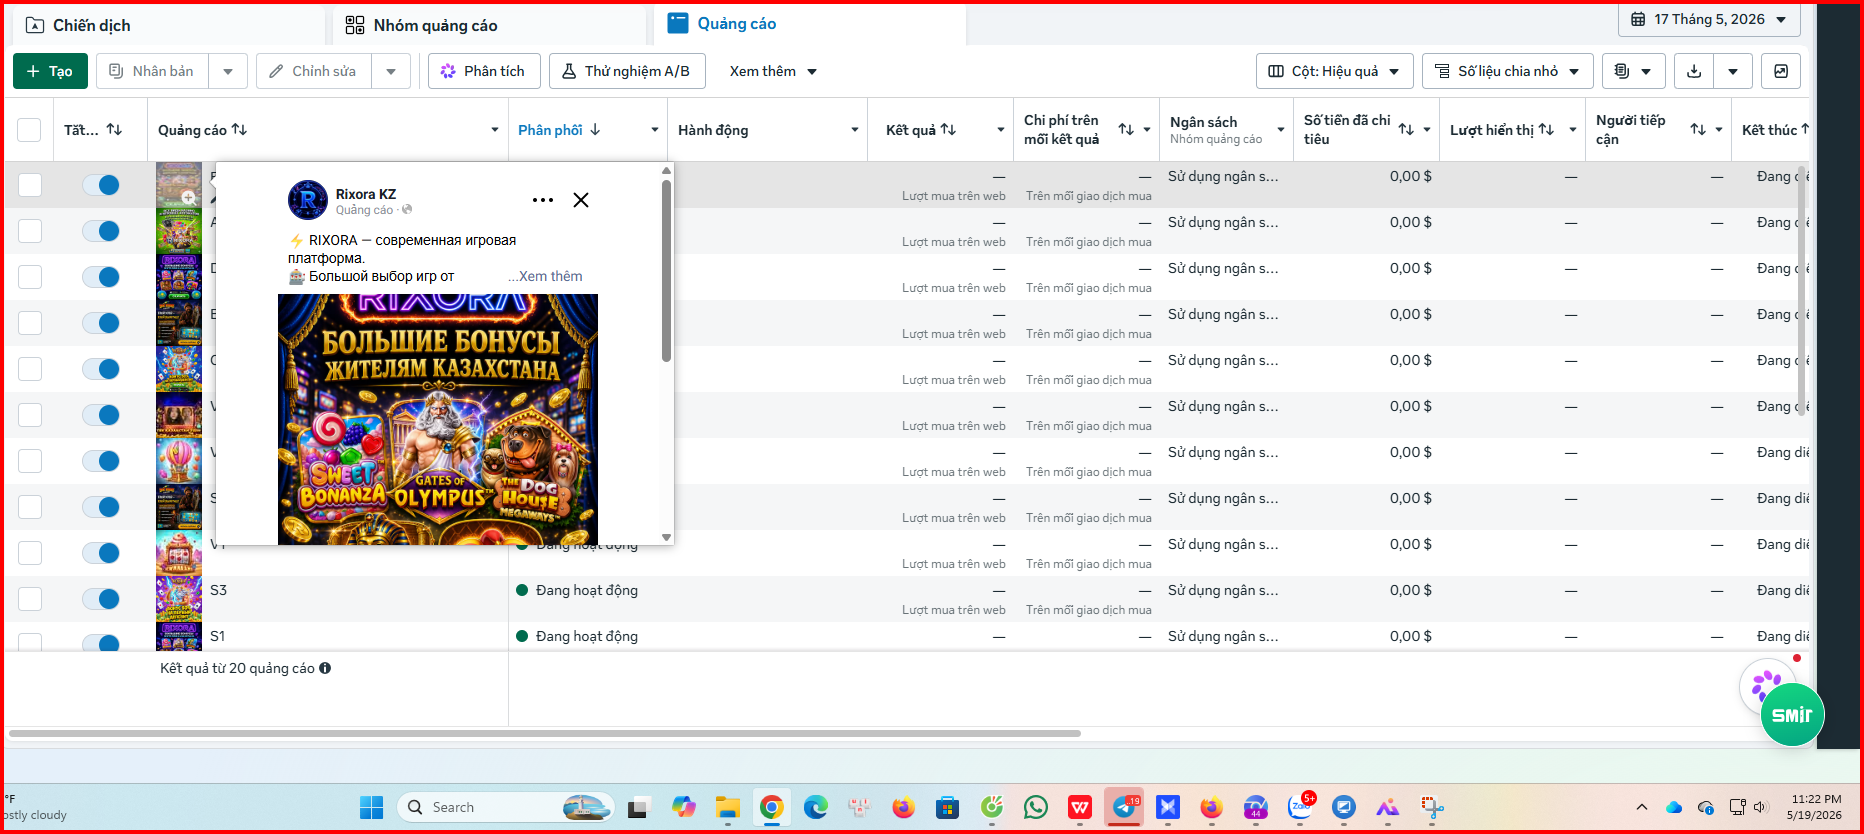Click the sort icon on Lượt hiển thị

coord(1546,130)
